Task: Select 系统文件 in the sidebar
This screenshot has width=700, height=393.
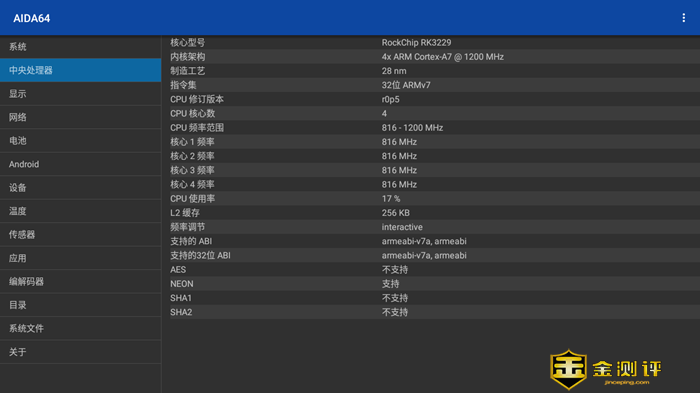Action: click(80, 328)
